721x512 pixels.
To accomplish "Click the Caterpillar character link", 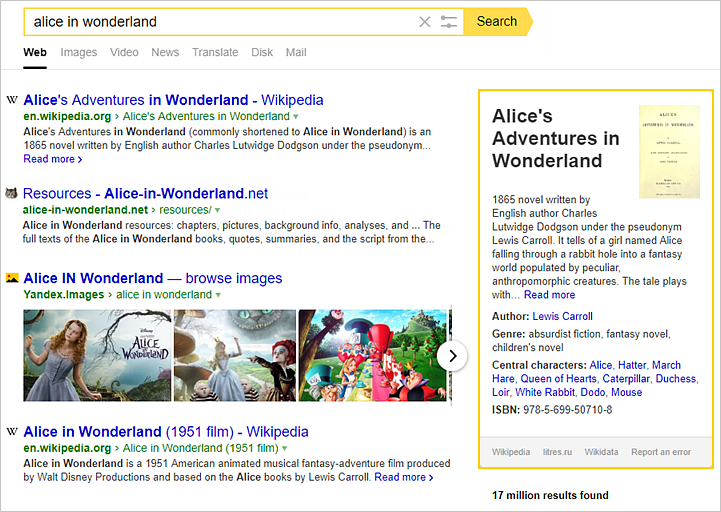I will click(x=626, y=379).
